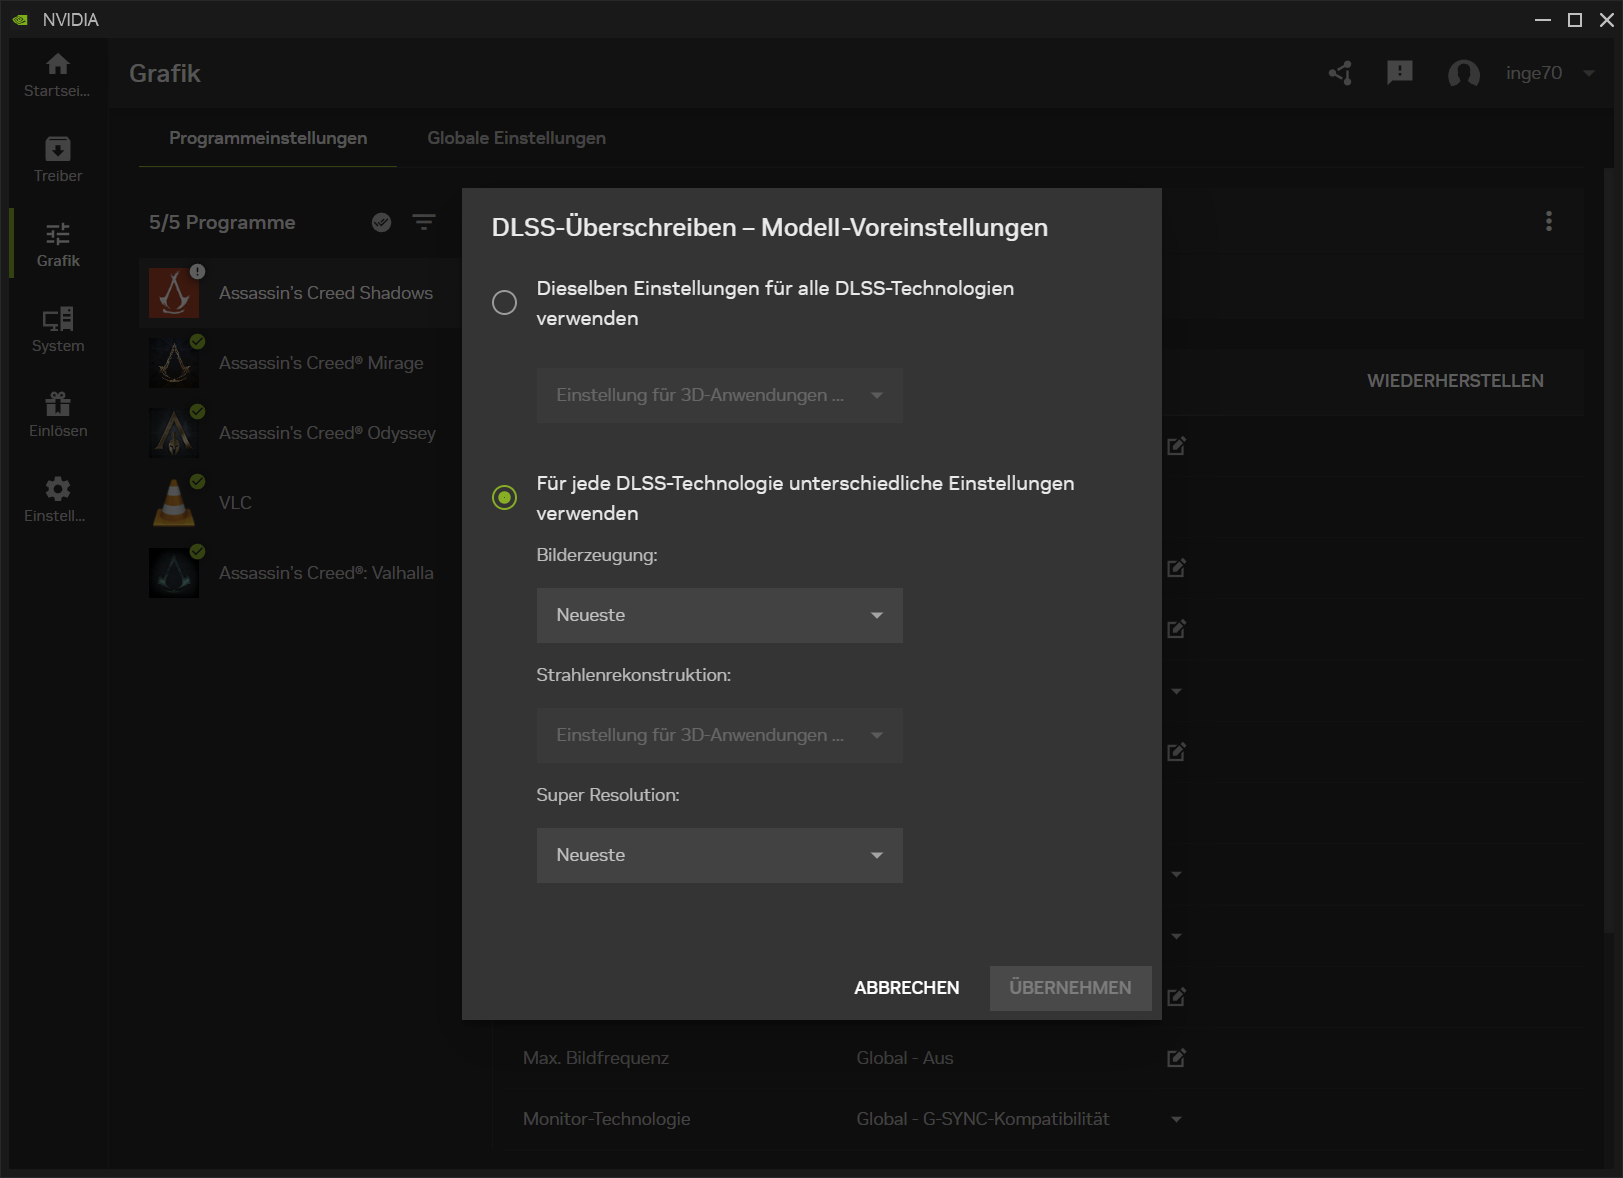This screenshot has height=1178, width=1623.
Task: Click the NVIDIA logo in title bar
Action: click(x=20, y=20)
